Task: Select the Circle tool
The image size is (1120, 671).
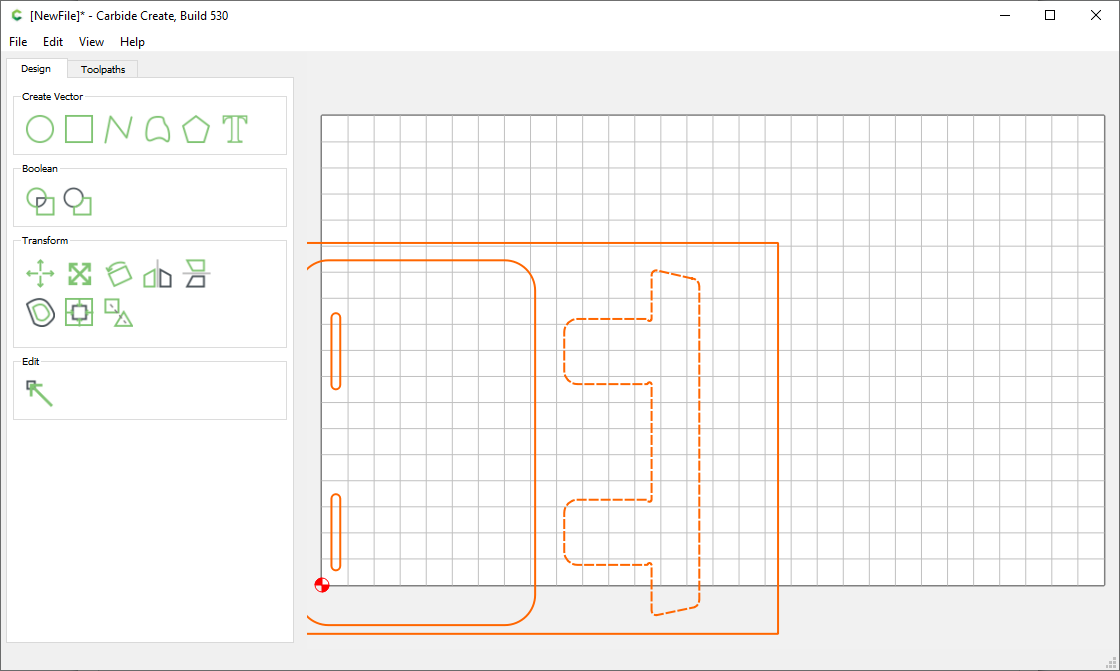Action: click(x=40, y=128)
